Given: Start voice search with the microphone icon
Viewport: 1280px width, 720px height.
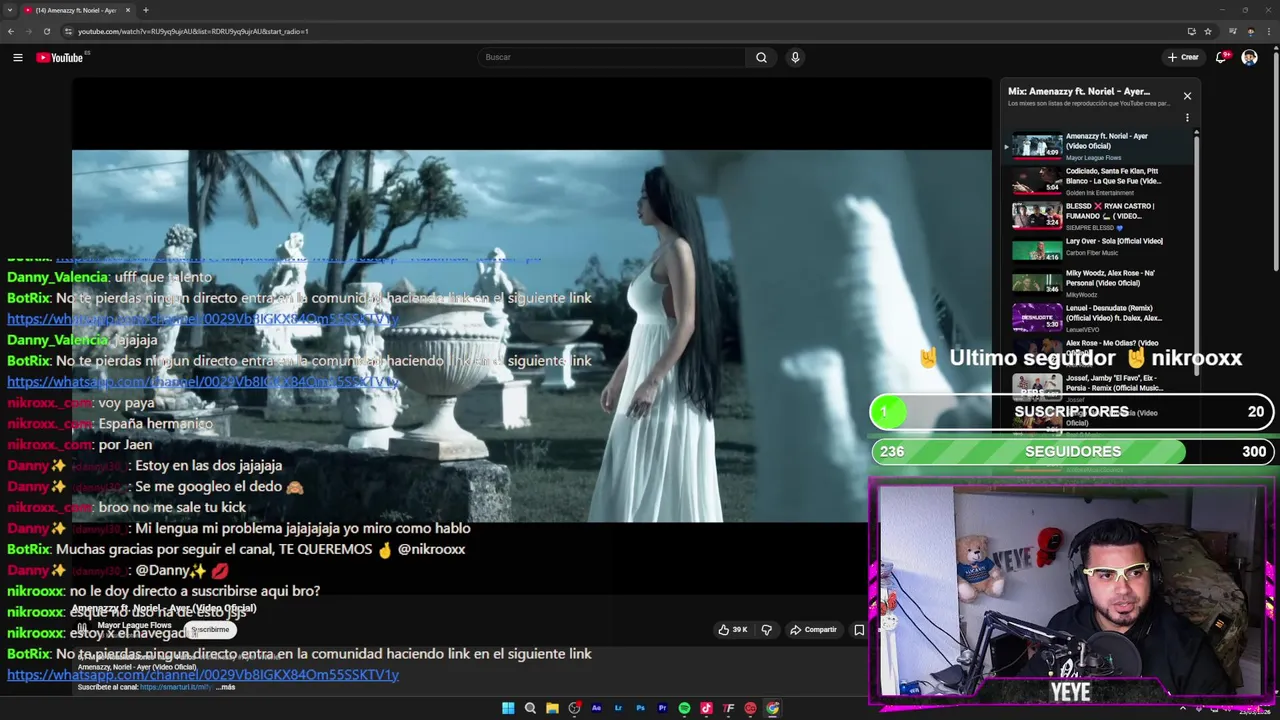Looking at the screenshot, I should click(x=795, y=57).
